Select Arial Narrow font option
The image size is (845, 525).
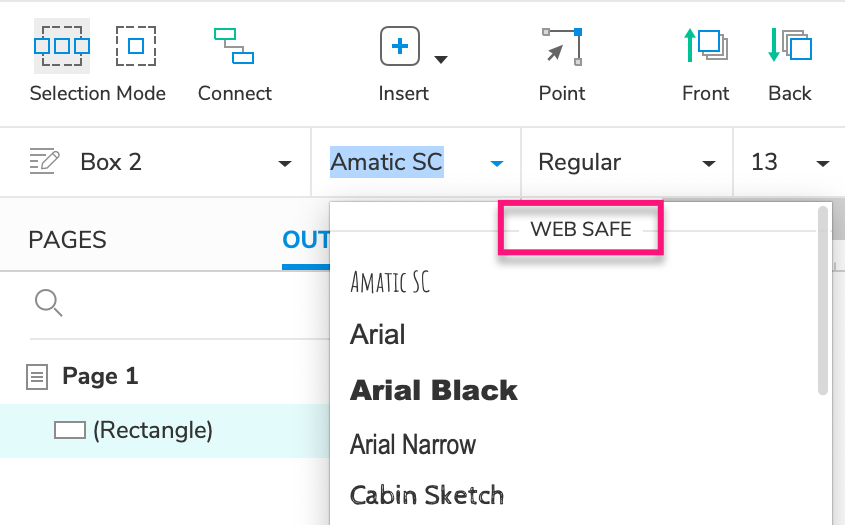[413, 444]
